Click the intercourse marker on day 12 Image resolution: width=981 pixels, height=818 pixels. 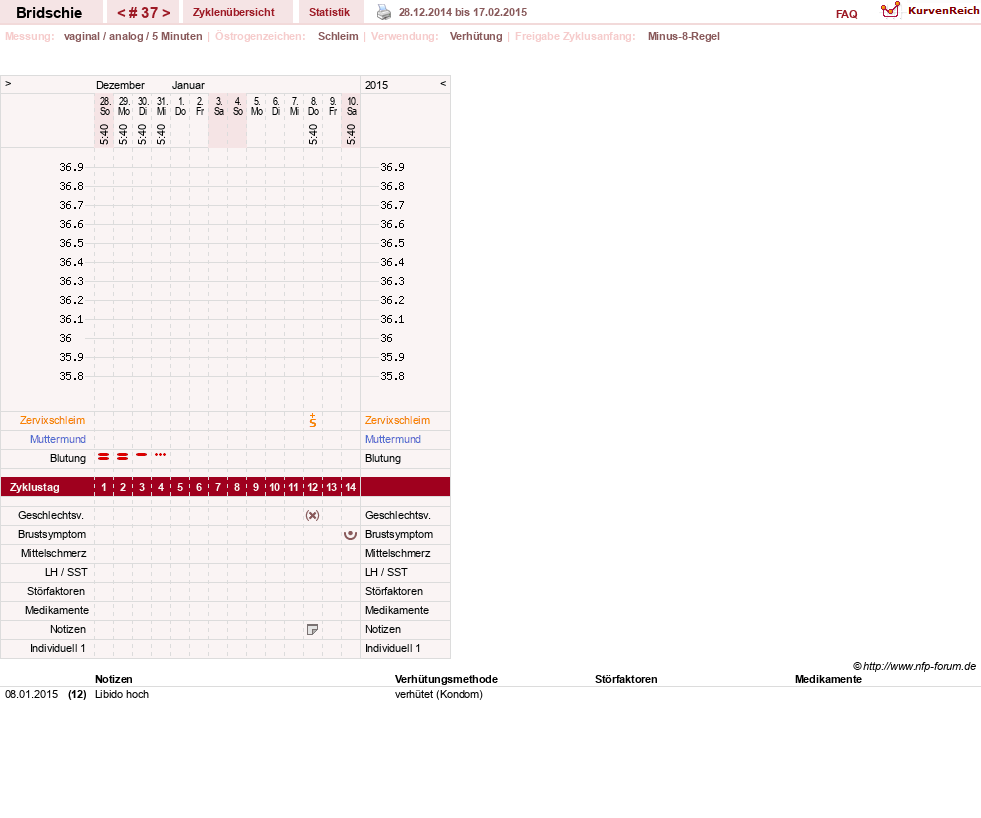point(312,516)
